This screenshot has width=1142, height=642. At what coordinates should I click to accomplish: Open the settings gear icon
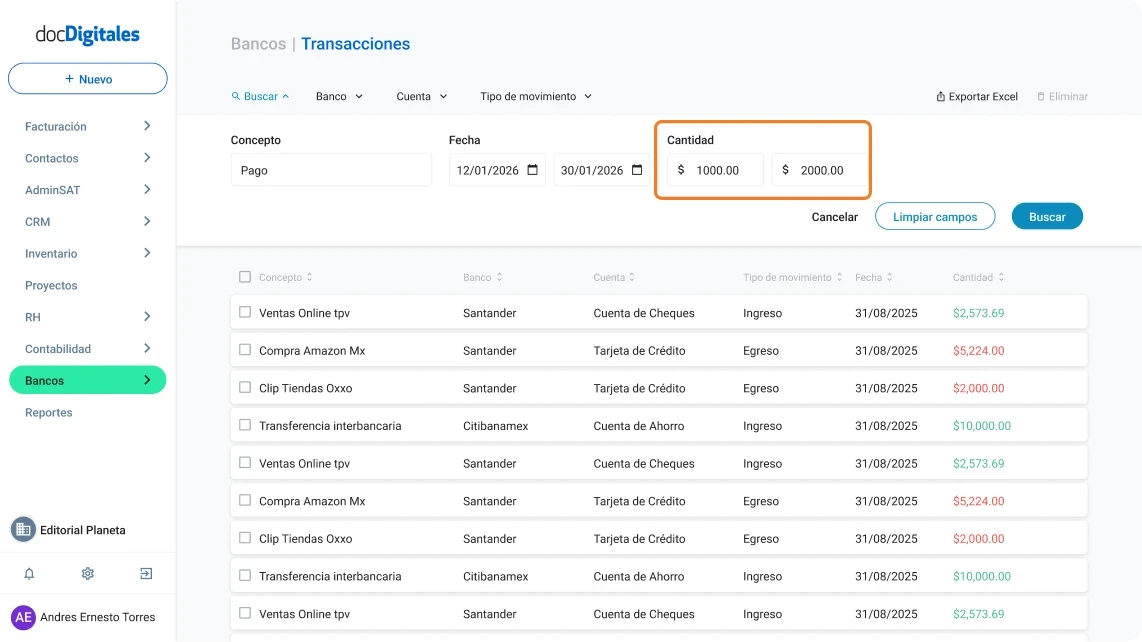[x=87, y=573]
